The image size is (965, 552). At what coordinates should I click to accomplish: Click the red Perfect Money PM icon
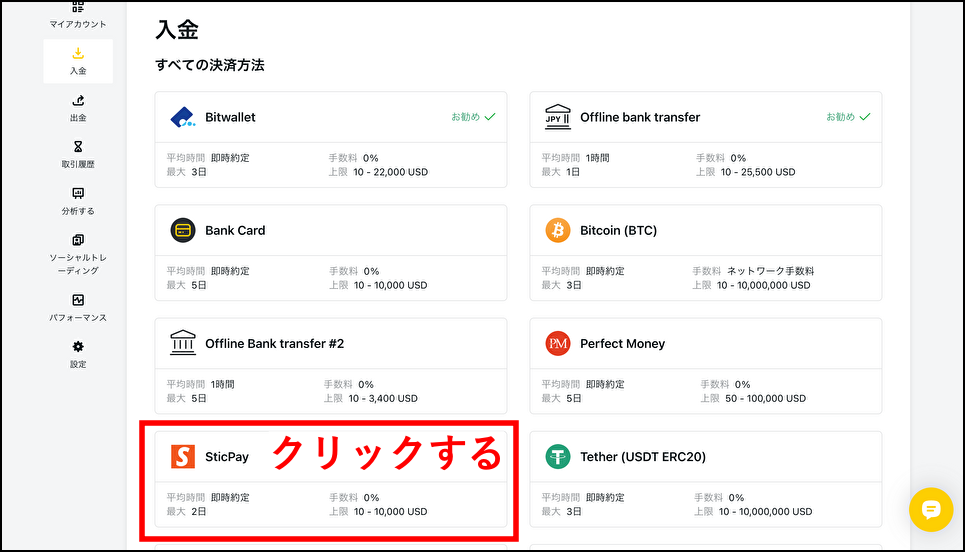558,343
